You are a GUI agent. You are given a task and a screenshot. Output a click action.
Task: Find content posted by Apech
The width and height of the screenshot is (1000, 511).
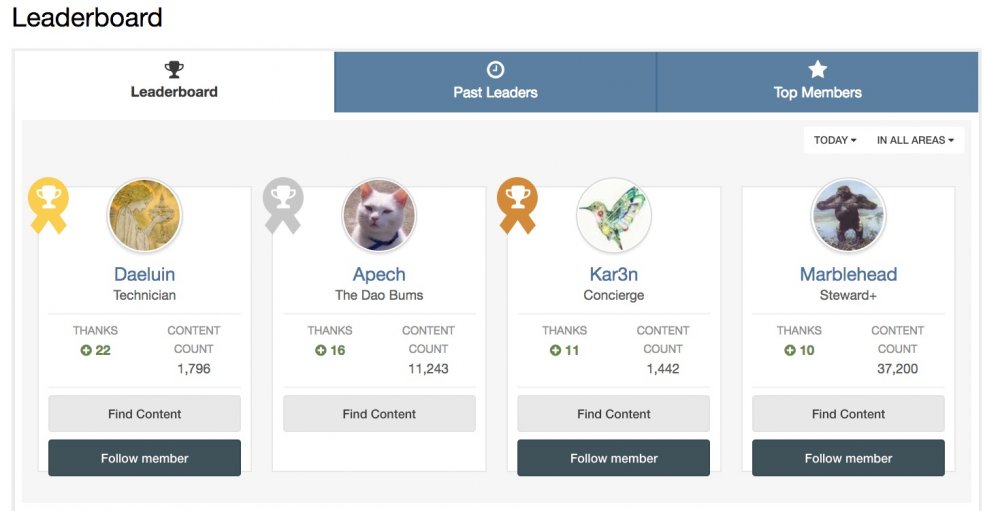tap(379, 414)
